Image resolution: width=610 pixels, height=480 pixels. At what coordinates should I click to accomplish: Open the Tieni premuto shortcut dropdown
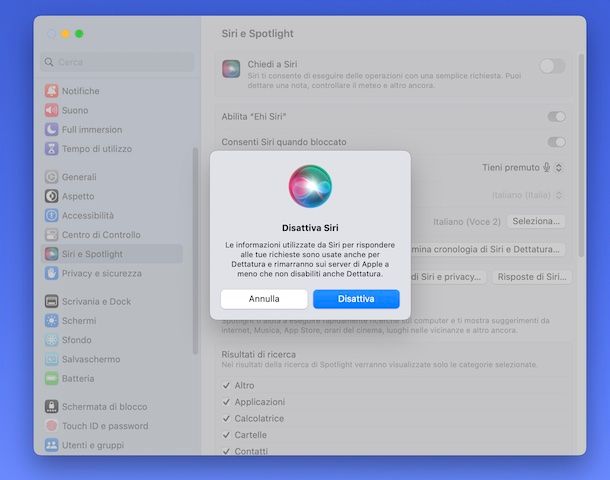[522, 167]
